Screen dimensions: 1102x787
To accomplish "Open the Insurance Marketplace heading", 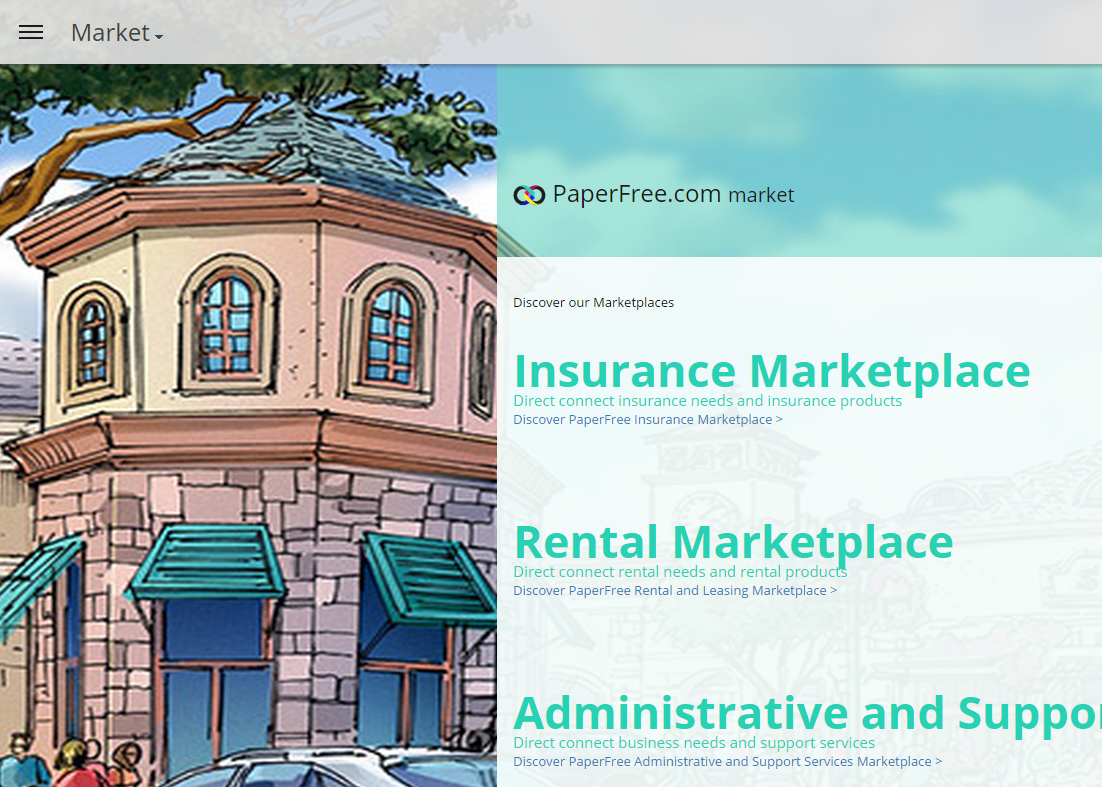I will click(x=772, y=370).
